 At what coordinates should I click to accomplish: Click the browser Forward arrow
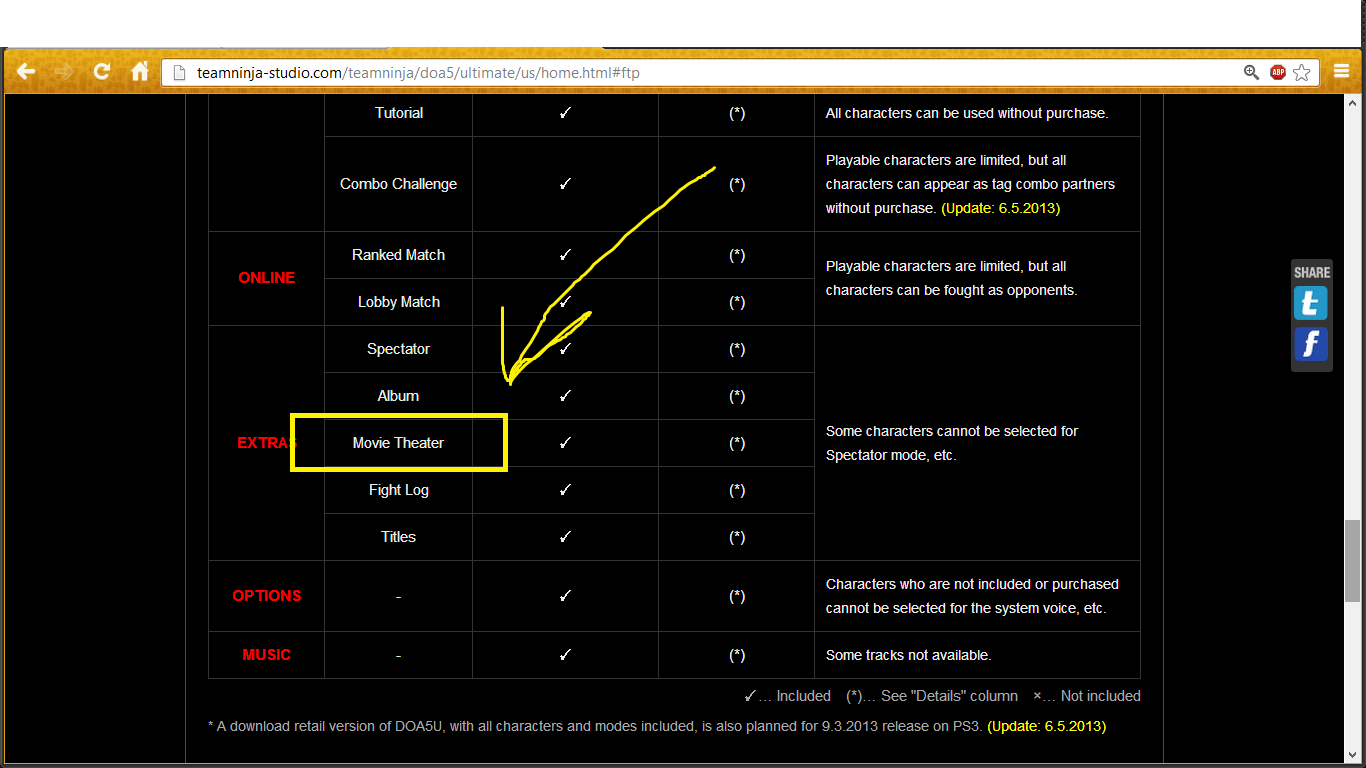pyautogui.click(x=64, y=72)
